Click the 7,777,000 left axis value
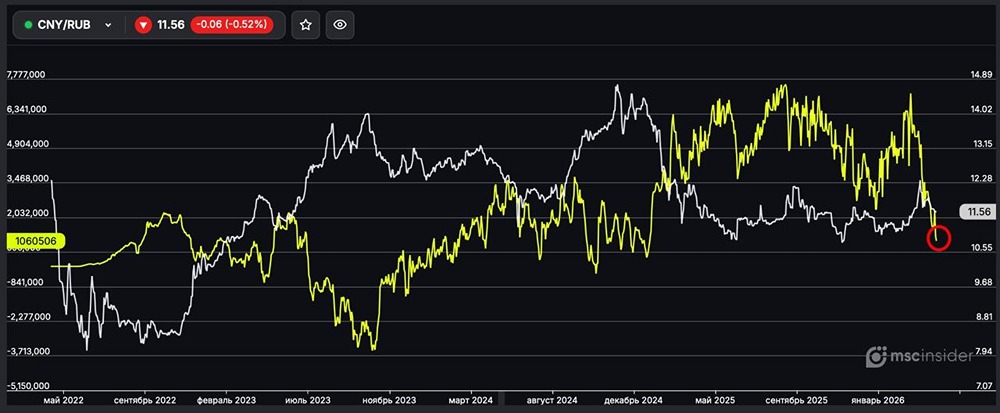The image size is (1000, 413). pos(26,75)
